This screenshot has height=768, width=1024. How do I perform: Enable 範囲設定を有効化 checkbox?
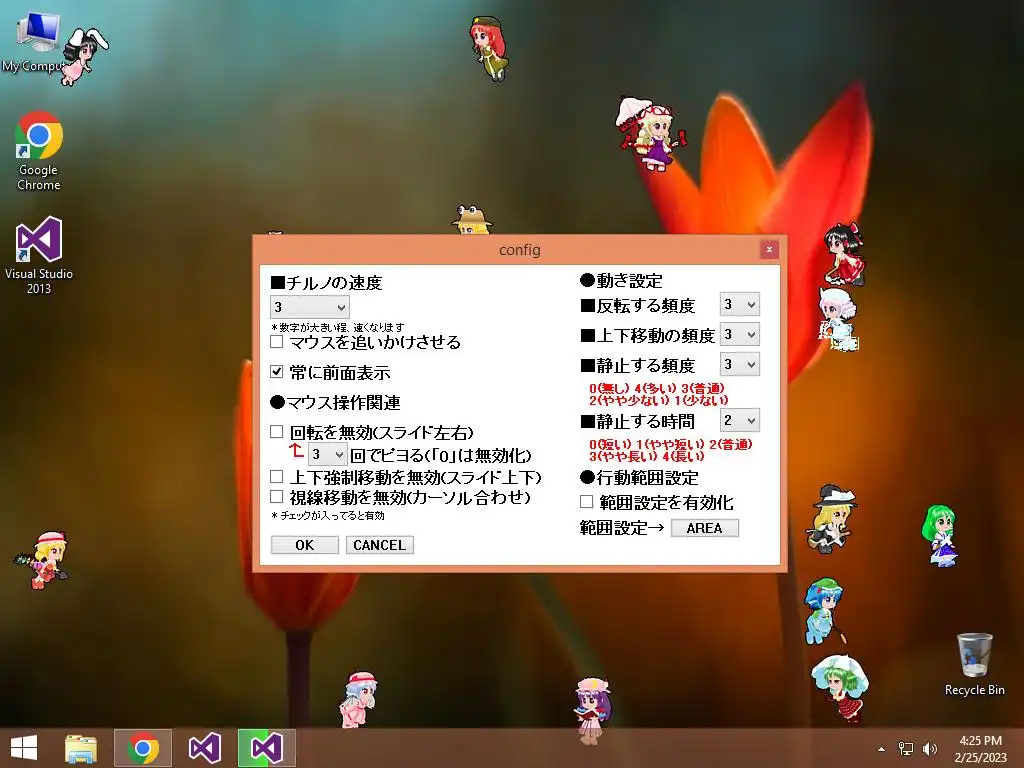(x=586, y=502)
